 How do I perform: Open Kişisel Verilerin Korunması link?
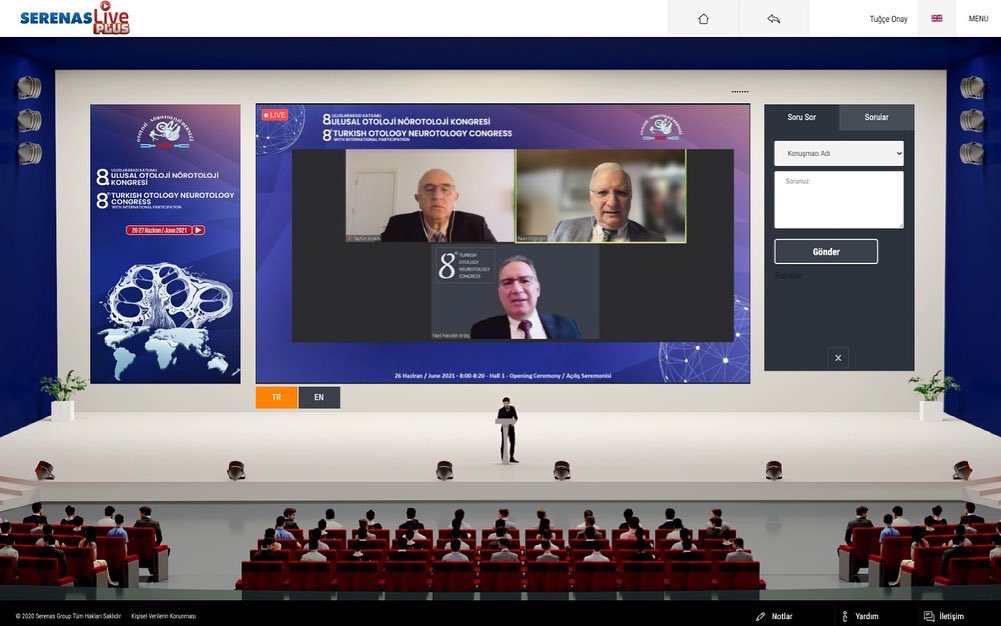(x=163, y=616)
